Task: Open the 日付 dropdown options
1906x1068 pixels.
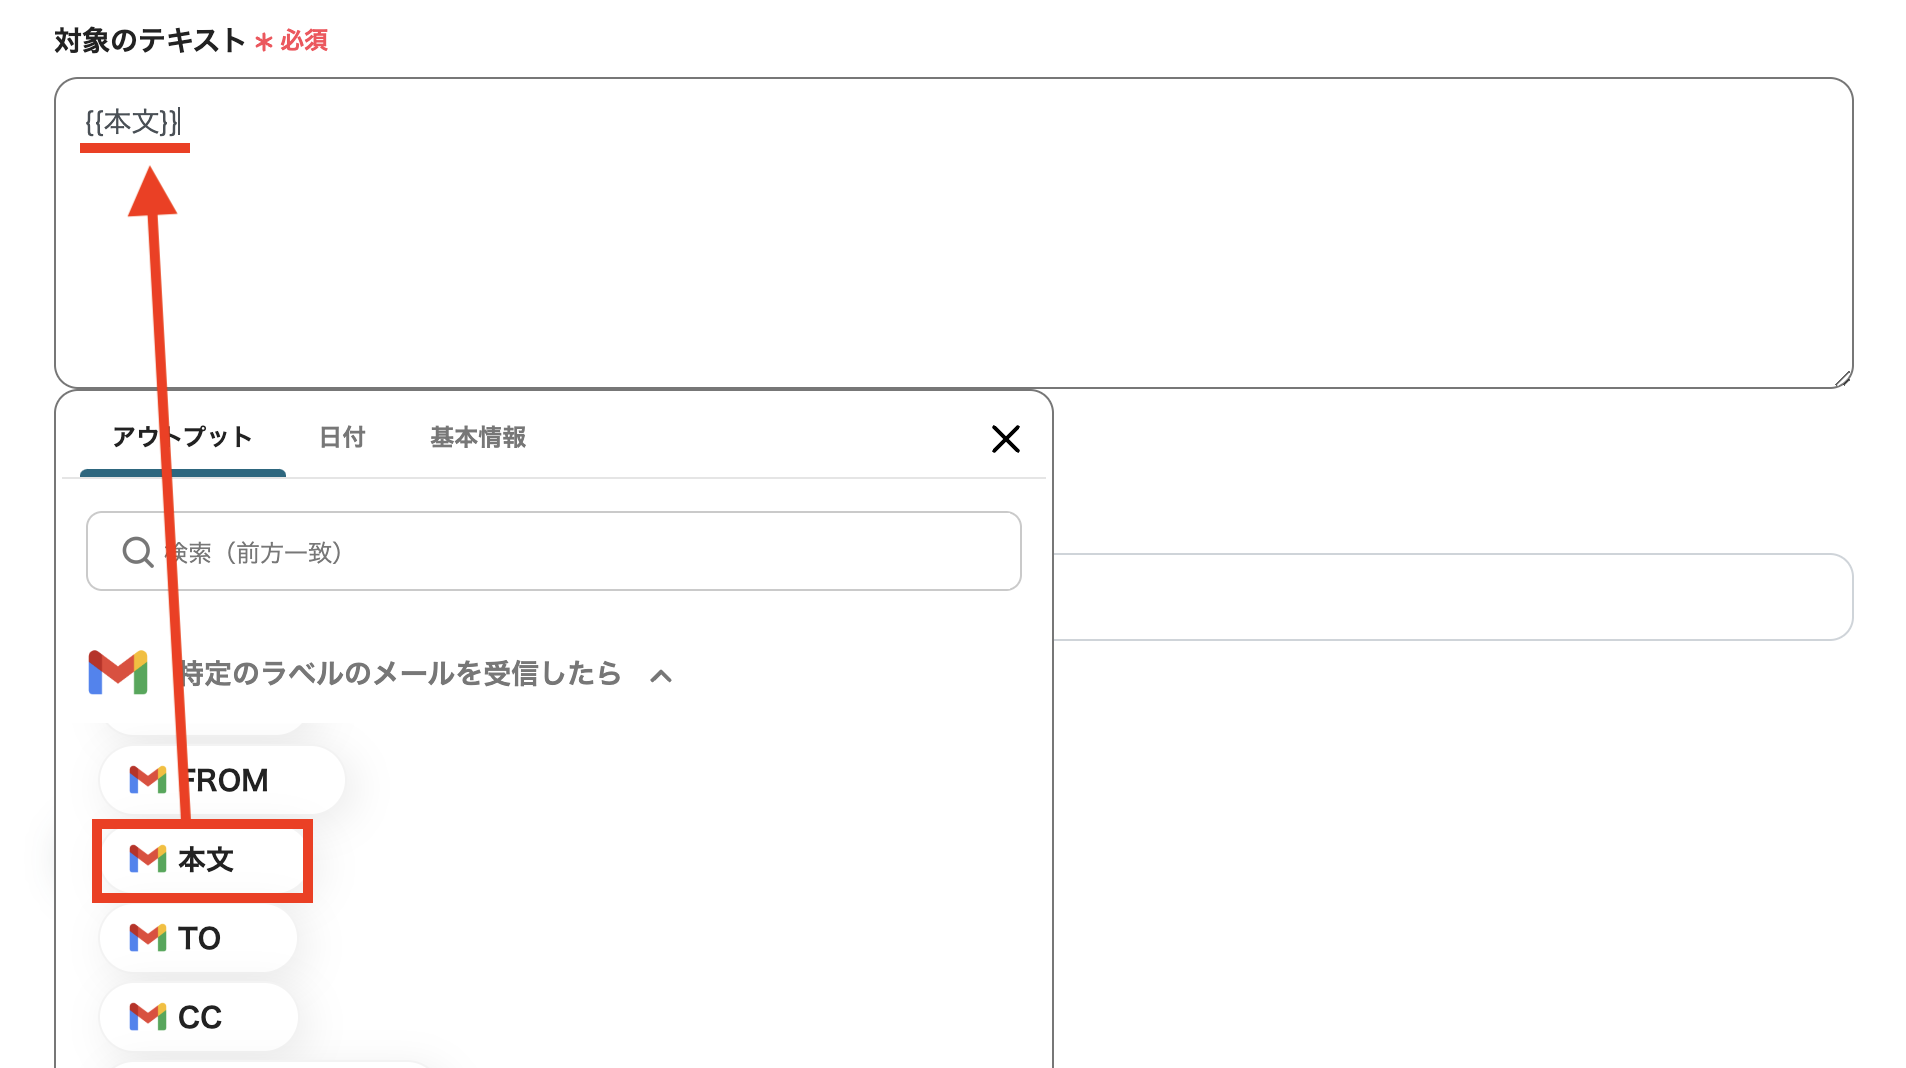Action: click(x=341, y=437)
